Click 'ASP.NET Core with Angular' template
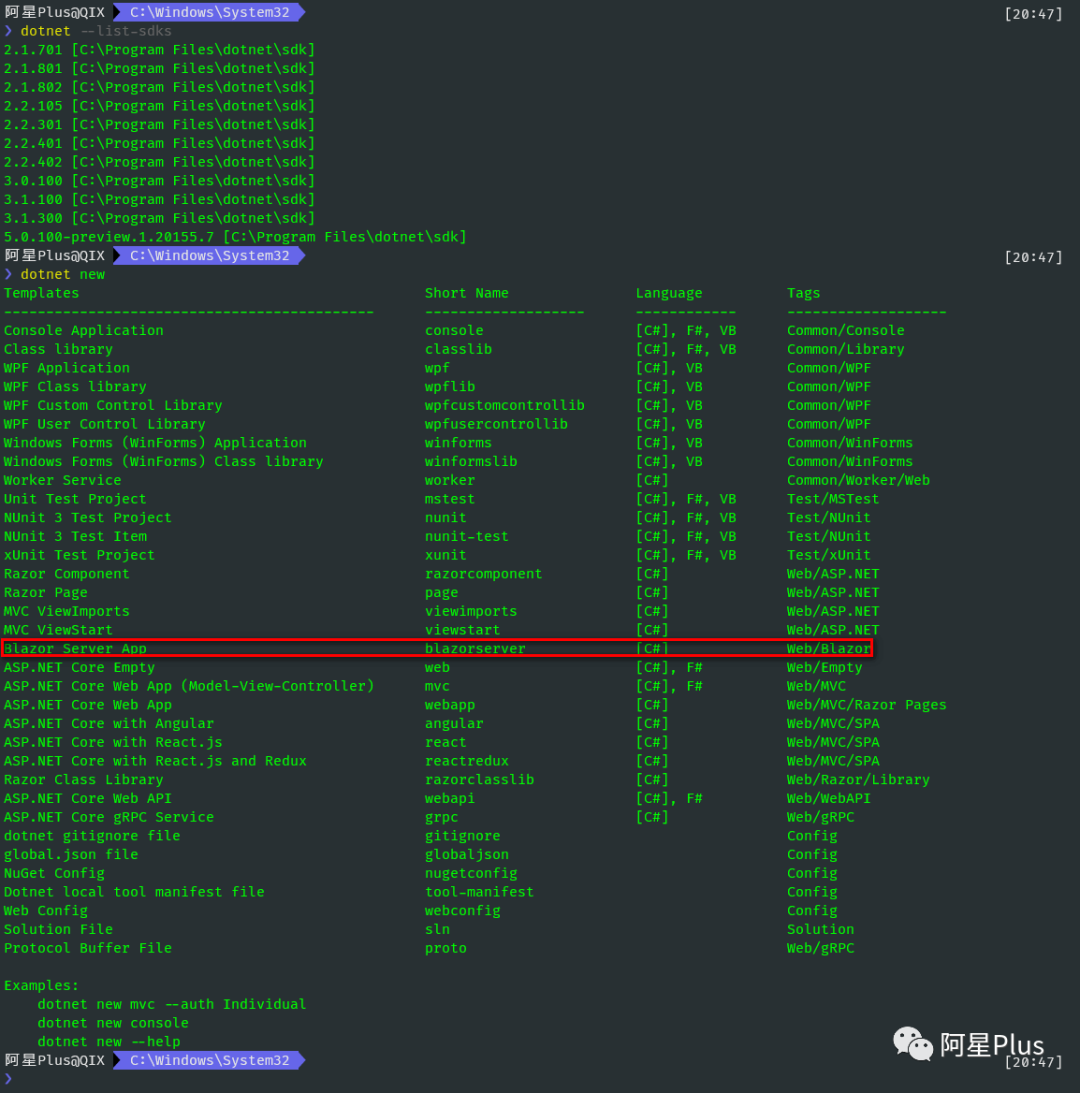The width and height of the screenshot is (1080, 1093). 109,724
